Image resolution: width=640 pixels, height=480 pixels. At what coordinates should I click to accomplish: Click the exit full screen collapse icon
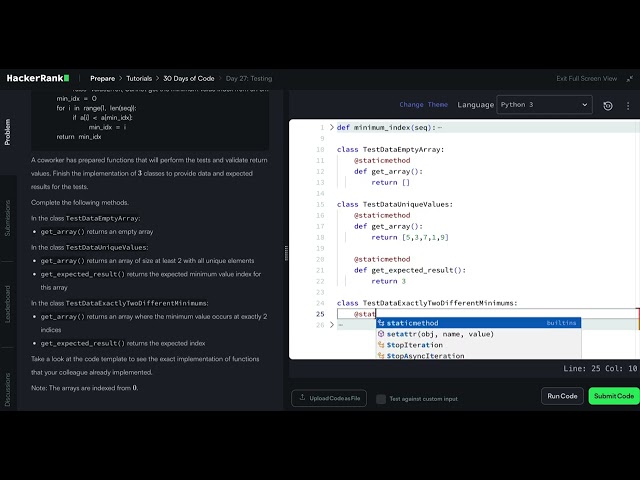point(630,78)
